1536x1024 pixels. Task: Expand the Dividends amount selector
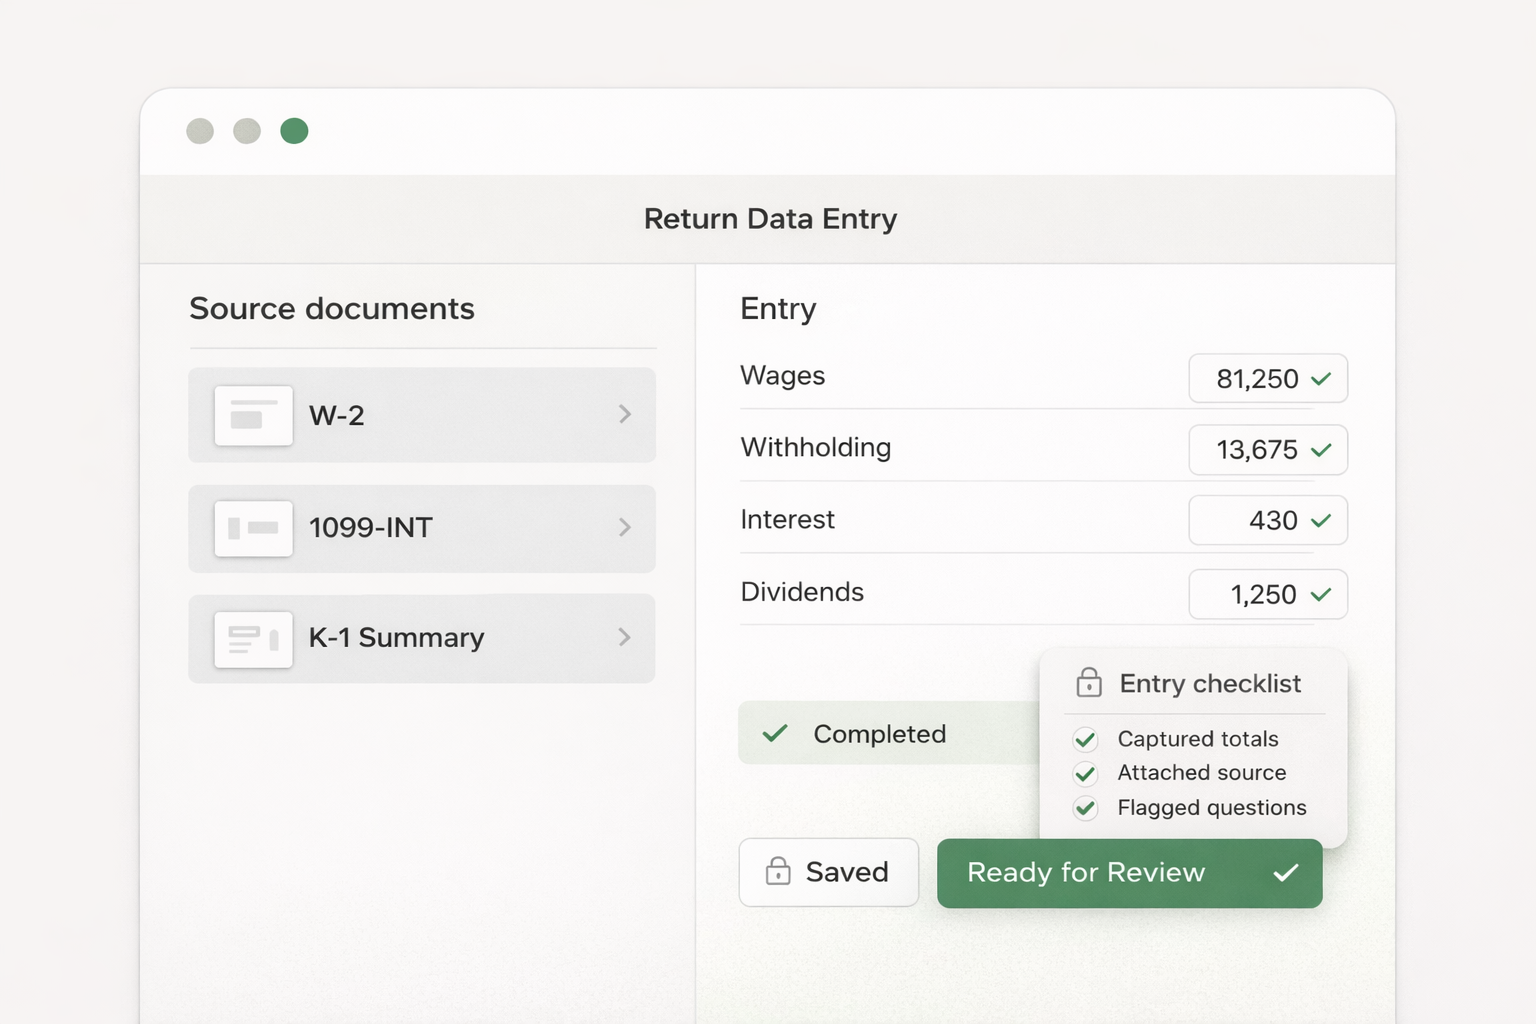click(1268, 594)
